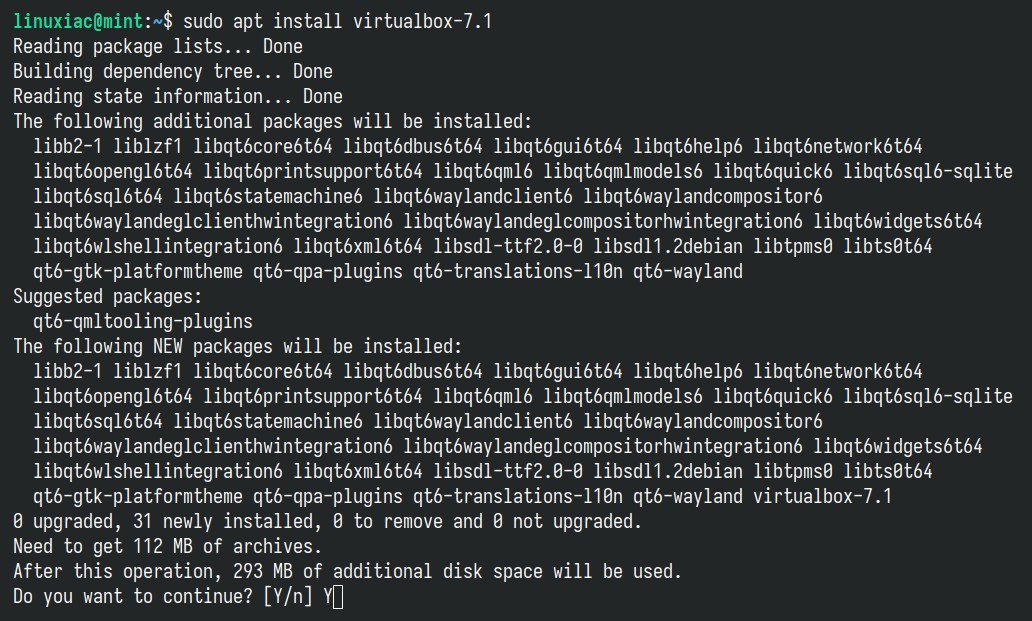Click qt6-translations-l10n in the NEW packages list
This screenshot has width=1032, height=621.
tap(518, 497)
